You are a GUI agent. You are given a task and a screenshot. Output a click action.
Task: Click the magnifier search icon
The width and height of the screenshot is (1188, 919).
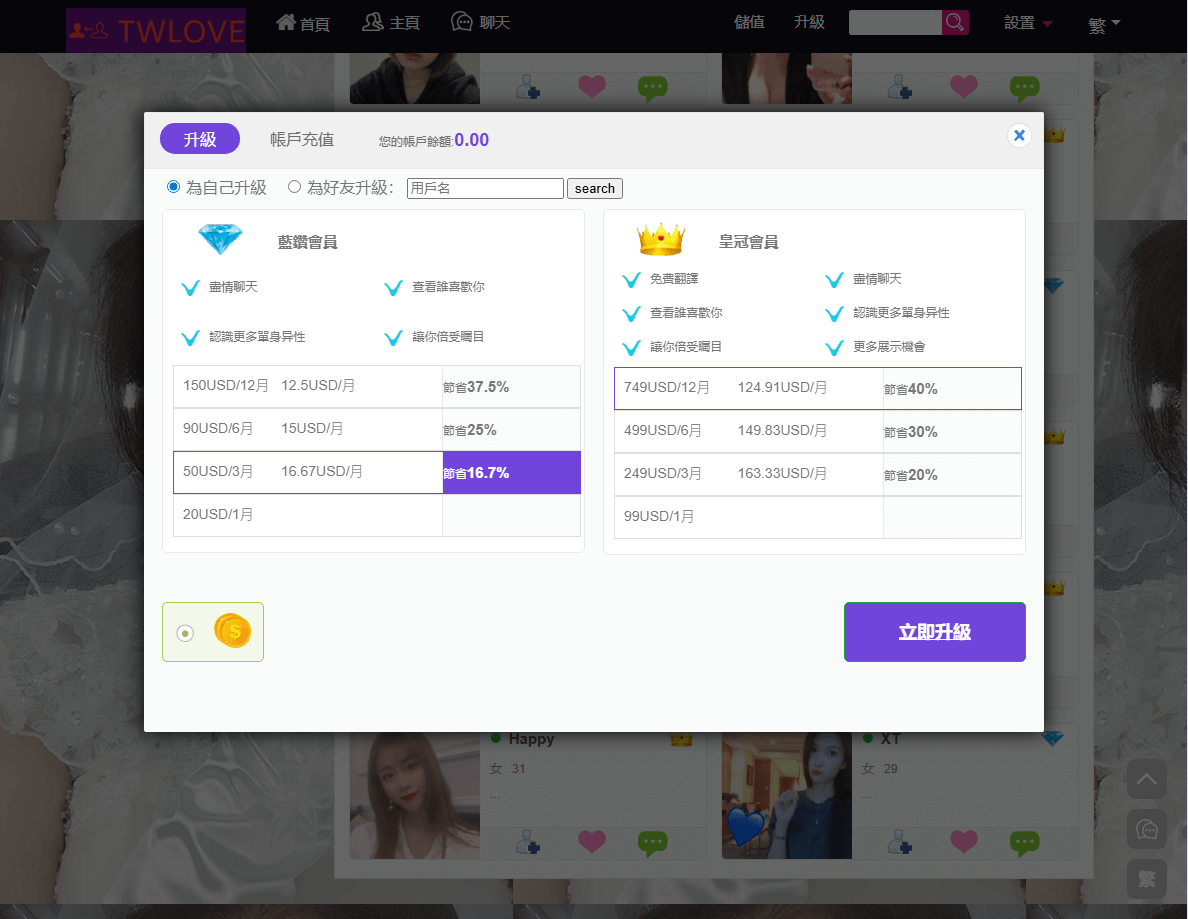point(955,23)
